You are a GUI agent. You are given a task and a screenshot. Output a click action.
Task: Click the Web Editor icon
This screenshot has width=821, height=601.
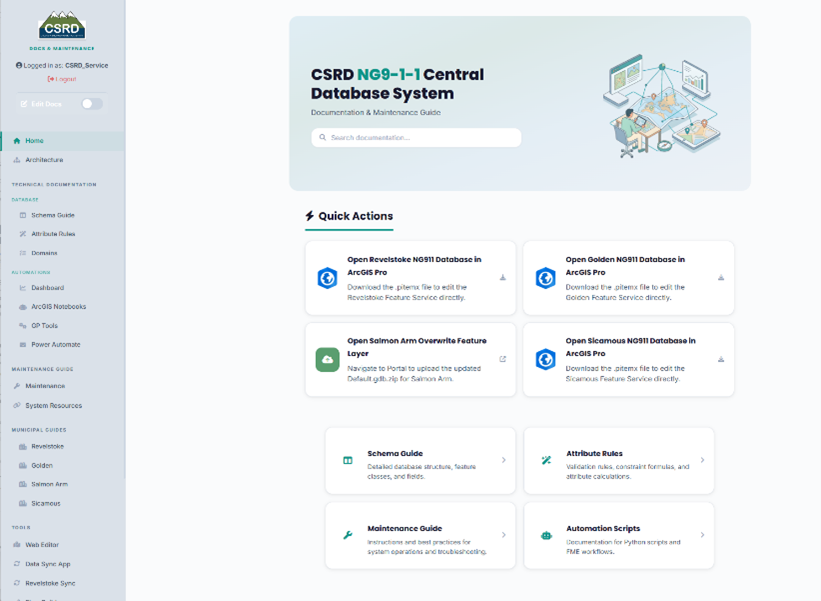(17, 544)
